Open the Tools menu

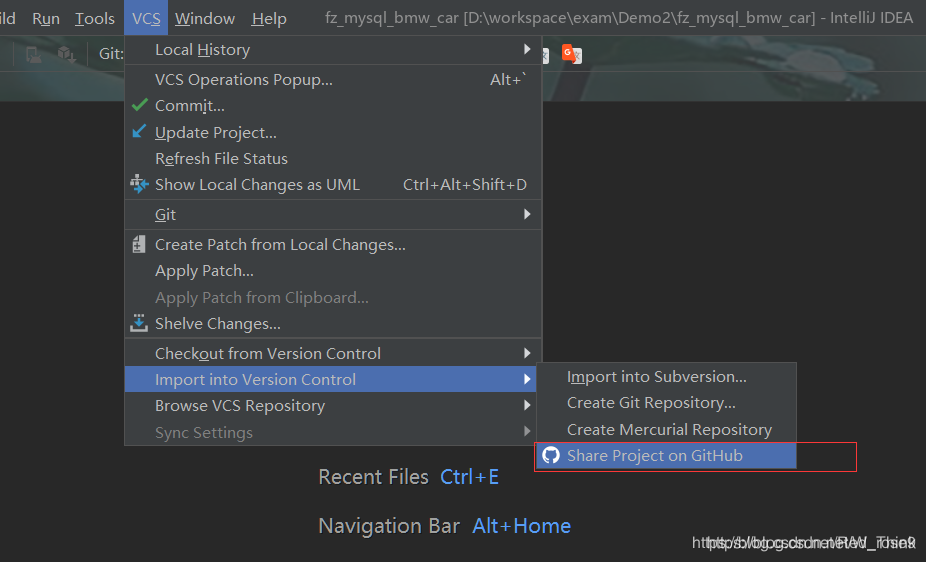[94, 18]
